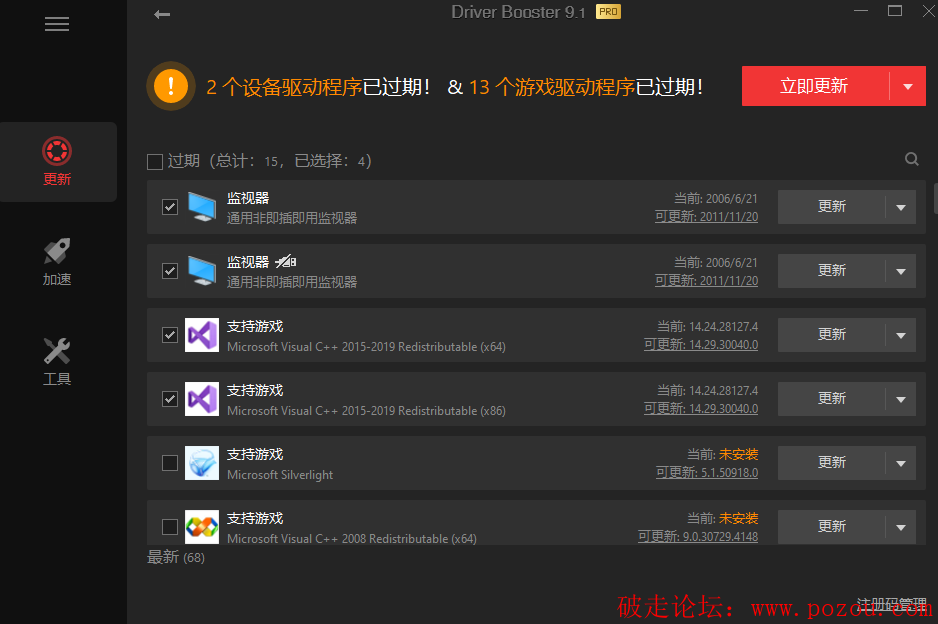Image resolution: width=938 pixels, height=624 pixels.
Task: Click 更新 button for Visual C++ 2008 (x64)
Action: point(832,527)
